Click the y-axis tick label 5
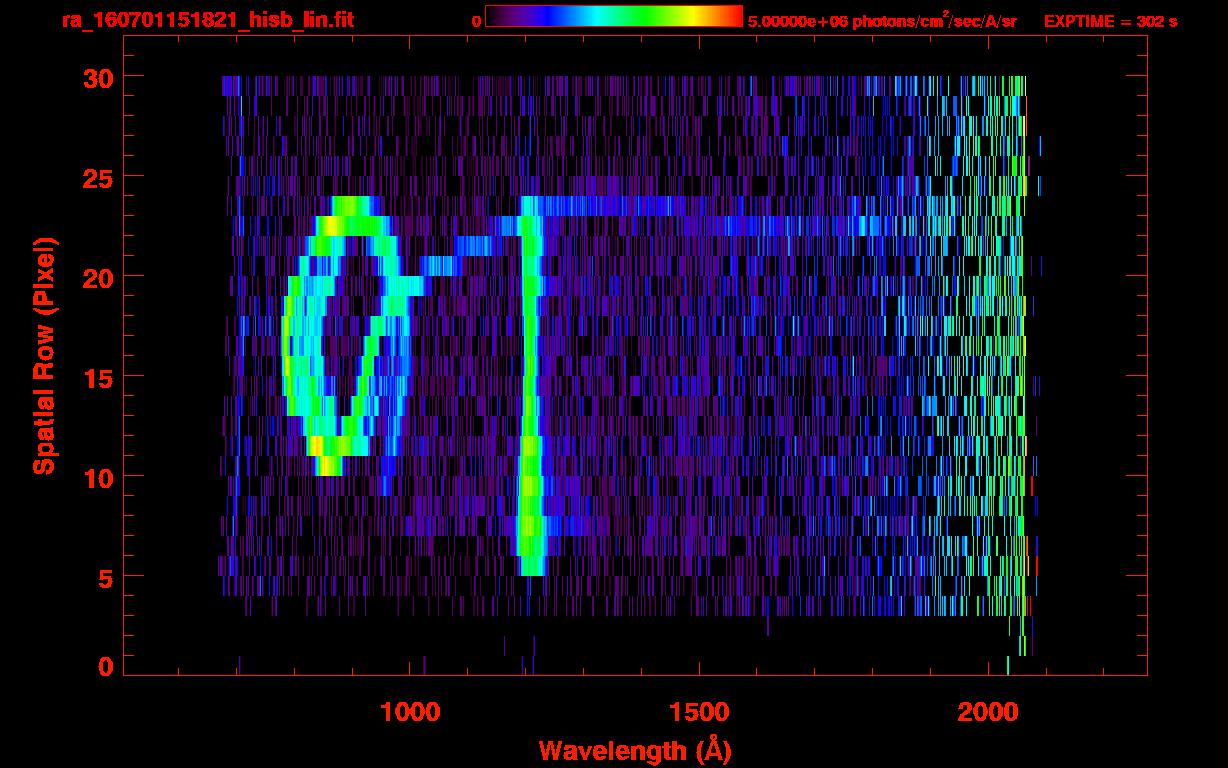Screen dimensions: 1228x768 click(106, 577)
